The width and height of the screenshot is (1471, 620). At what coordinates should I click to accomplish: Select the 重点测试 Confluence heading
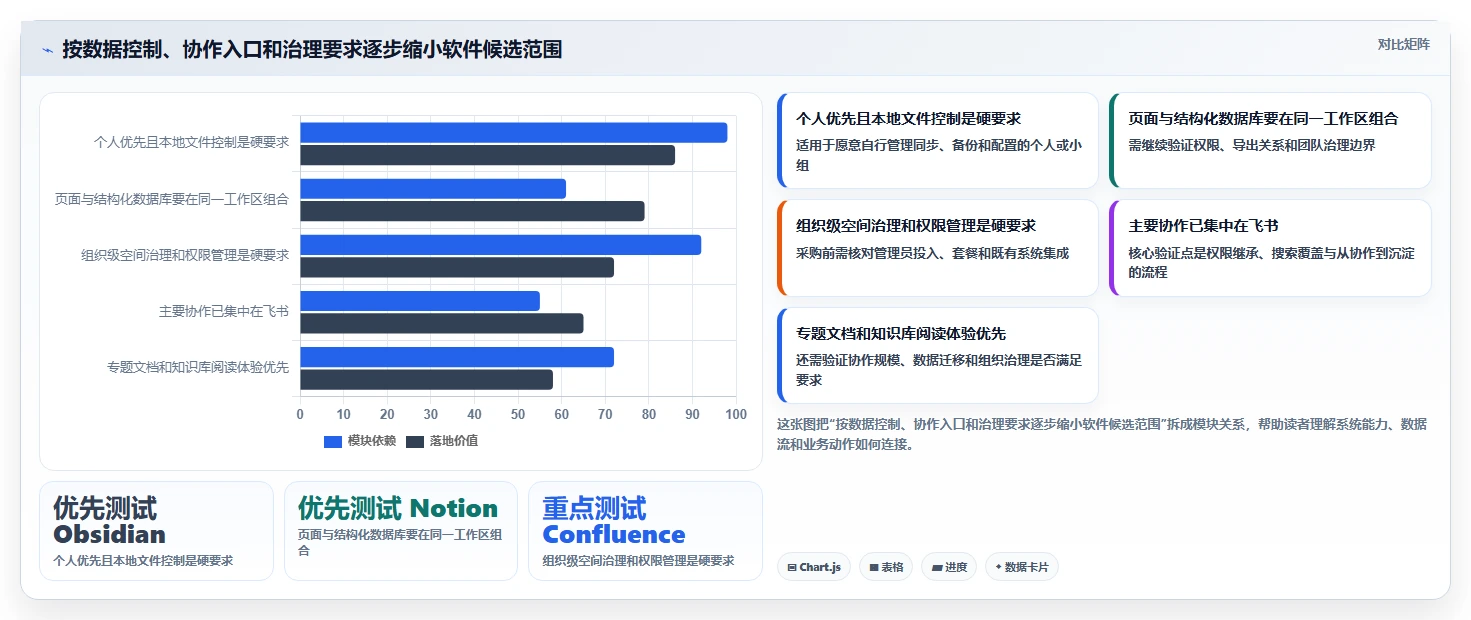point(614,521)
